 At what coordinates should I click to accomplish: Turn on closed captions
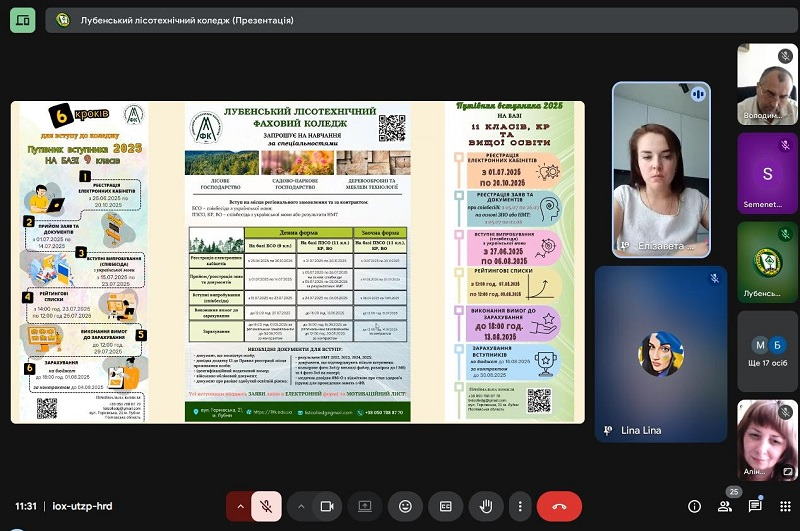(445, 506)
